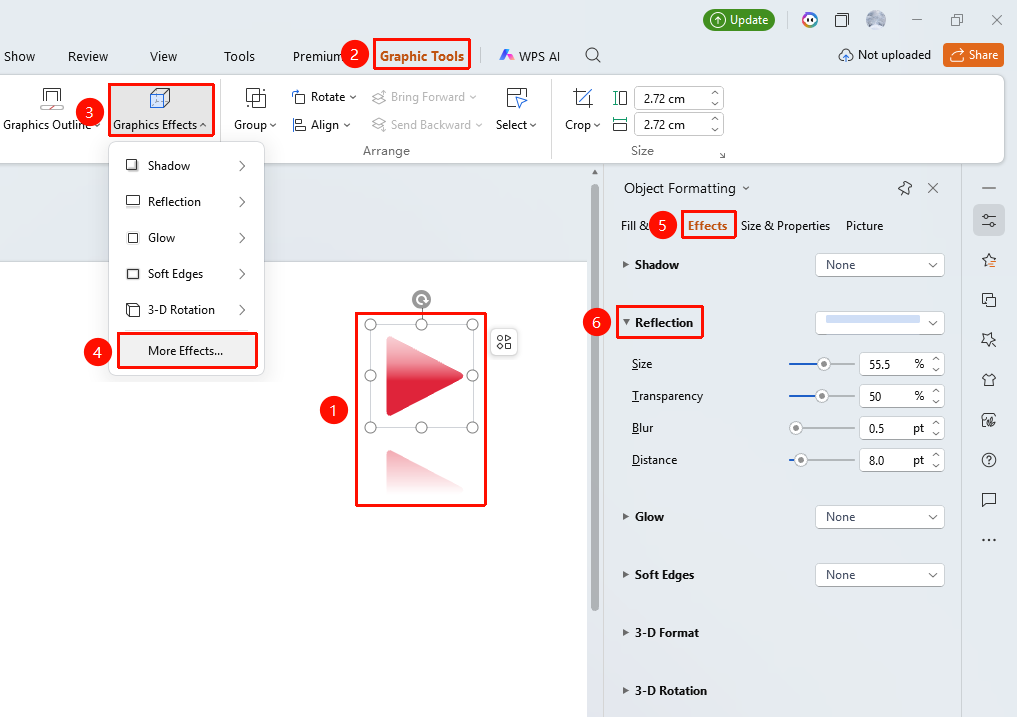Open the Reflection preset dropdown
Screen dimensions: 1017x717
pyautogui.click(x=879, y=322)
